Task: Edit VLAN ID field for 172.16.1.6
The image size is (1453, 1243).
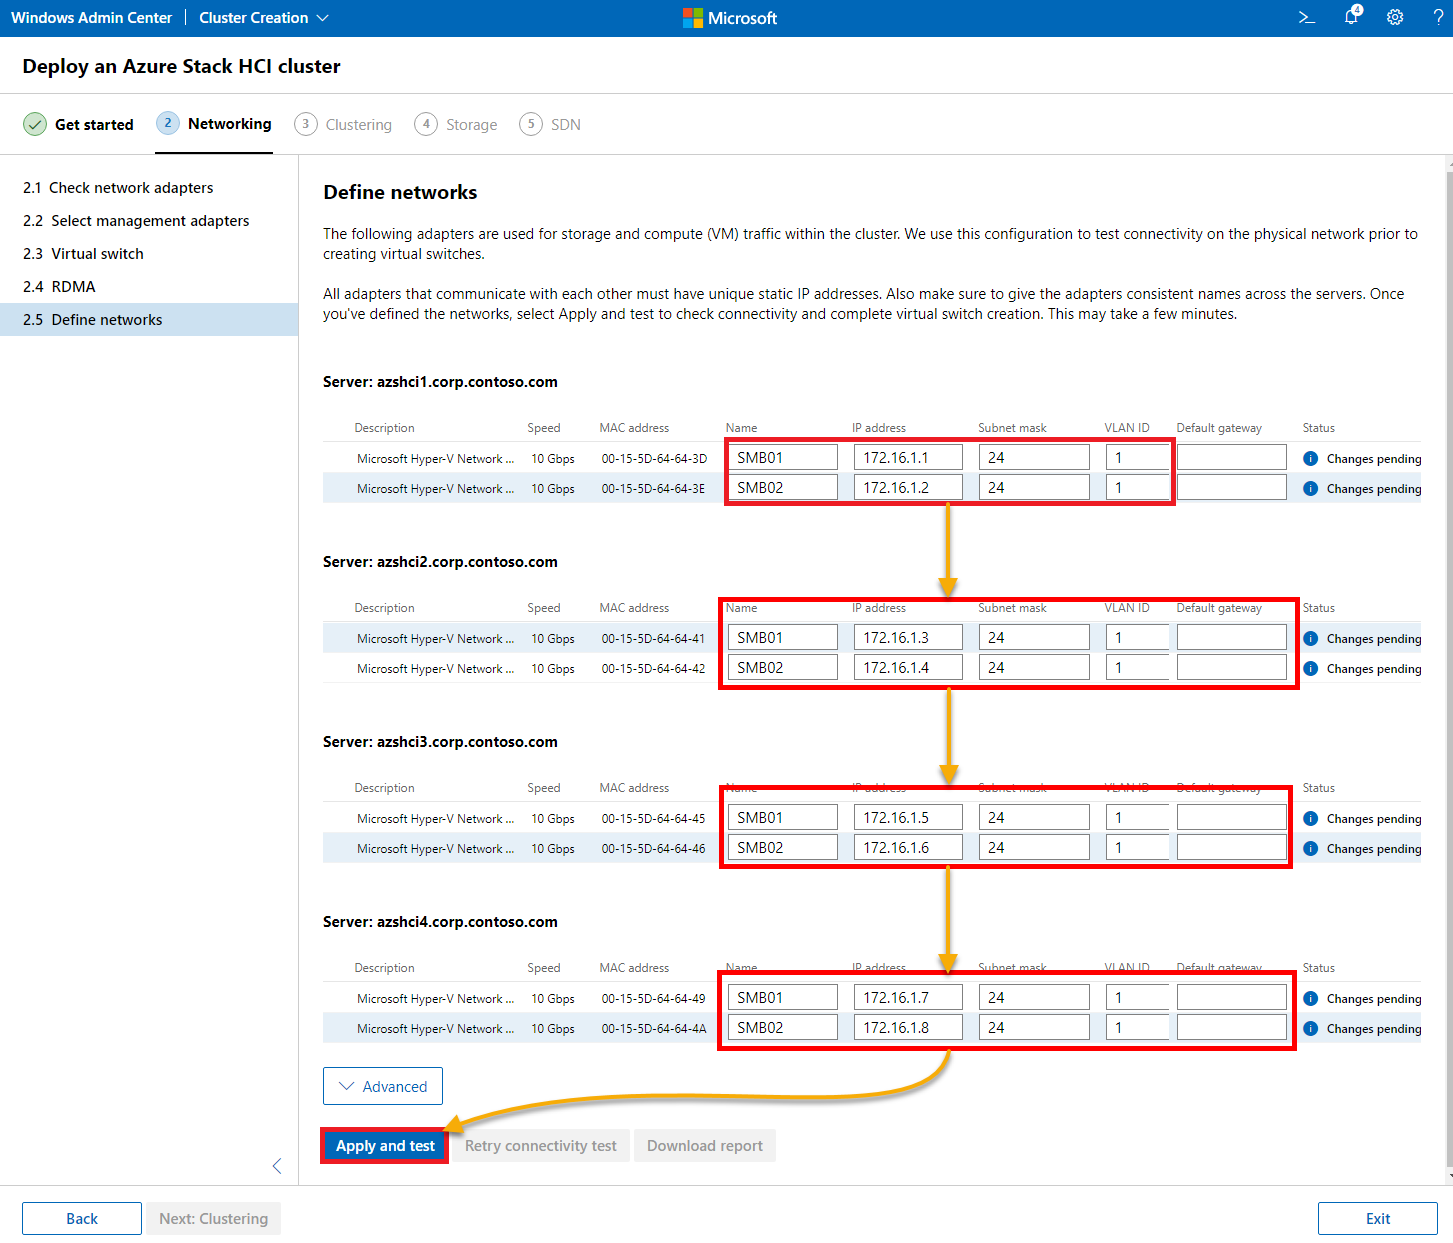Action: click(x=1137, y=847)
